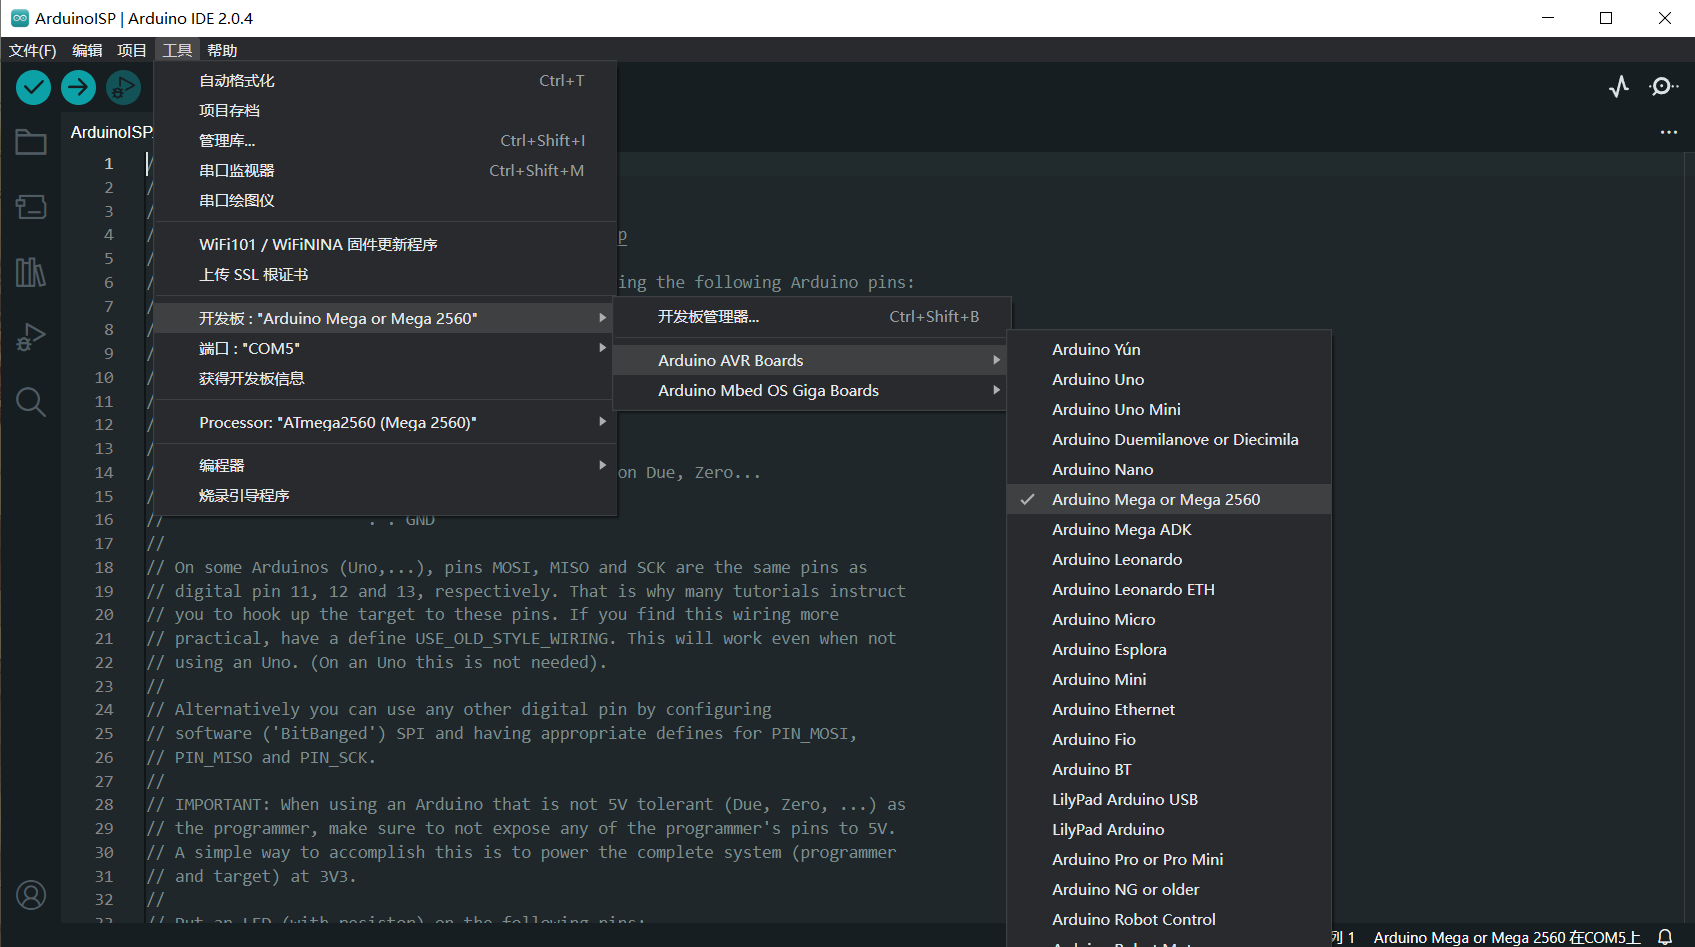Image resolution: width=1695 pixels, height=947 pixels.
Task: Select Arduino Uno Mini board
Action: [1169, 409]
